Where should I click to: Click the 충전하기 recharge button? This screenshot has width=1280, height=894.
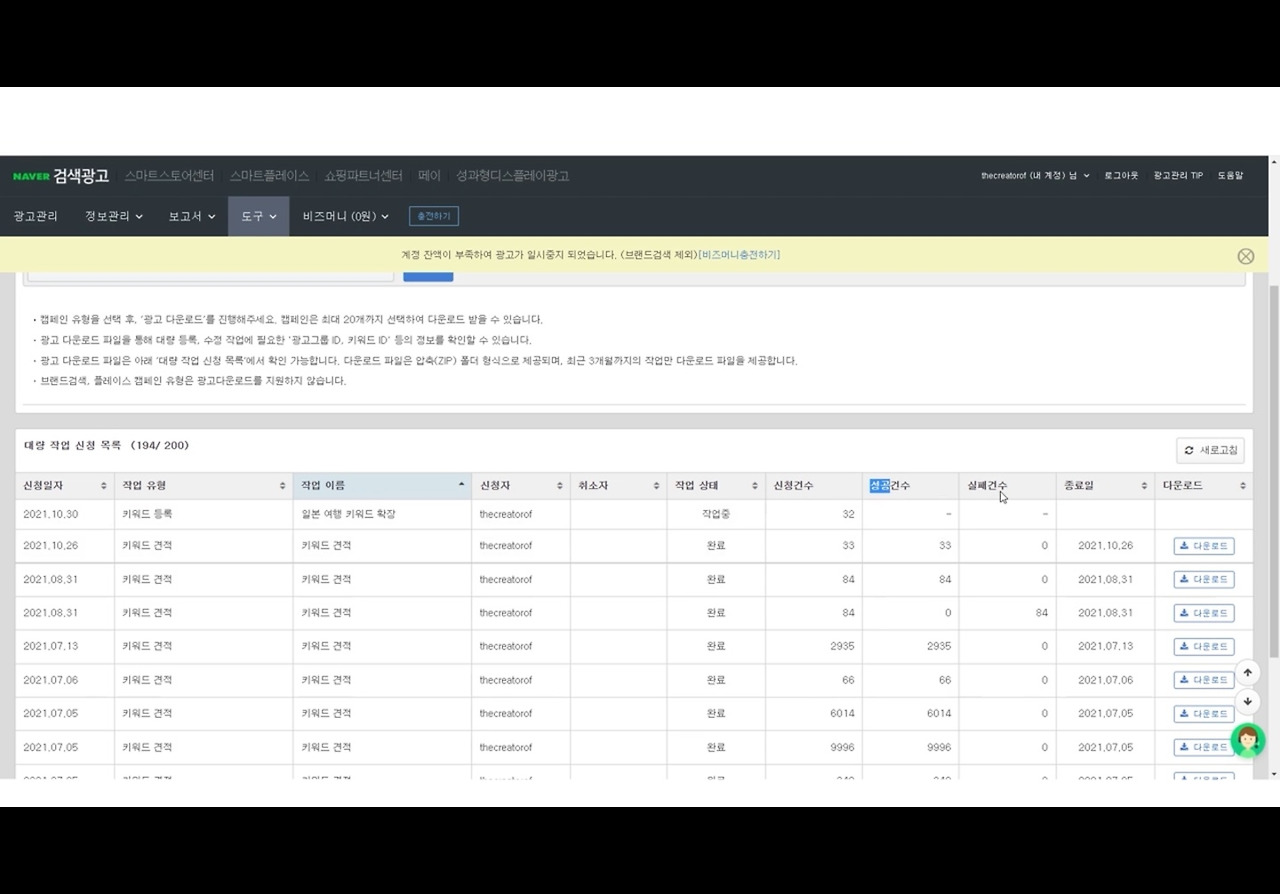(434, 216)
